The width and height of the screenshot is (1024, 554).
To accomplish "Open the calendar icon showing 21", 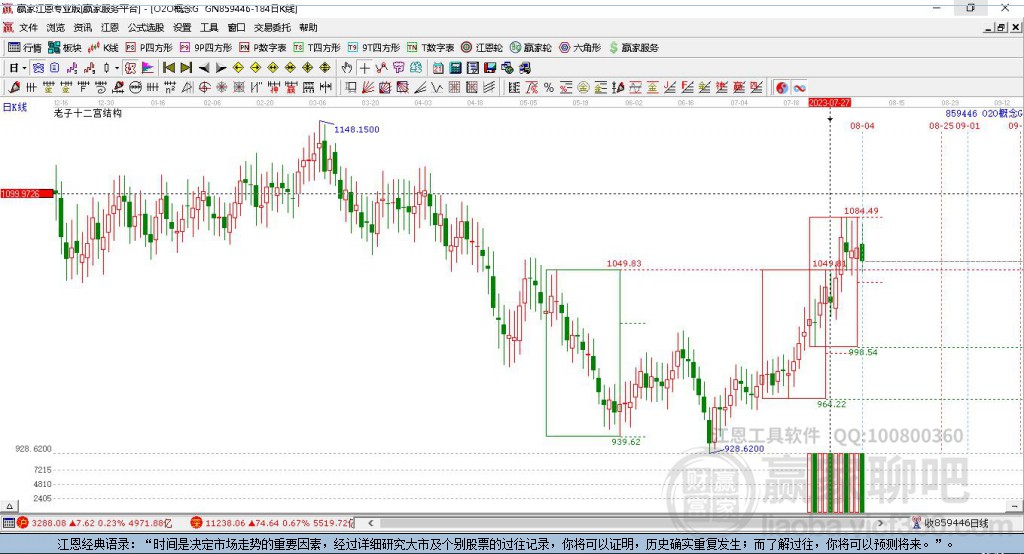I will 438,68.
